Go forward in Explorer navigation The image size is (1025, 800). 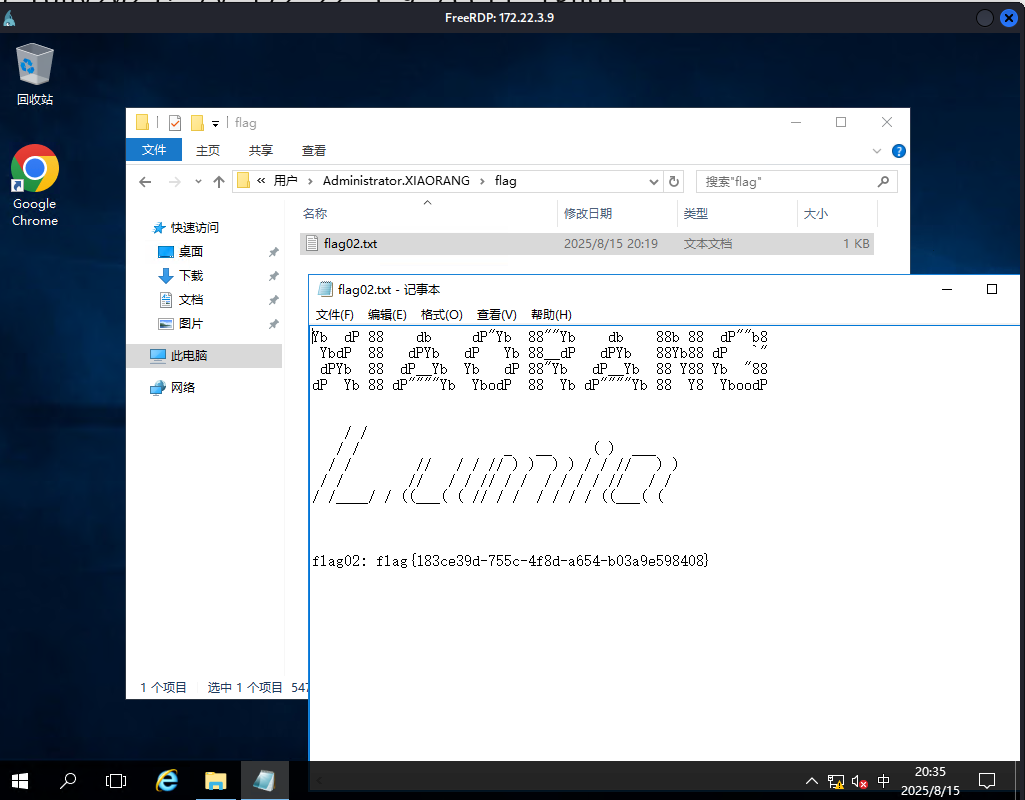175,182
